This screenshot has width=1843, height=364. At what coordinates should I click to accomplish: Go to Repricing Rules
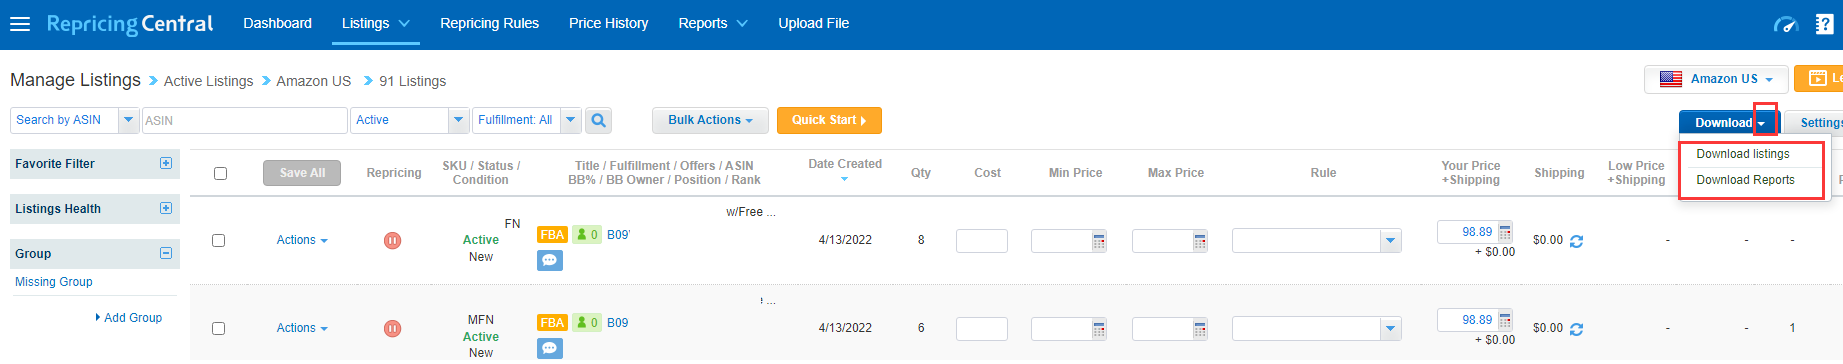pyautogui.click(x=489, y=23)
